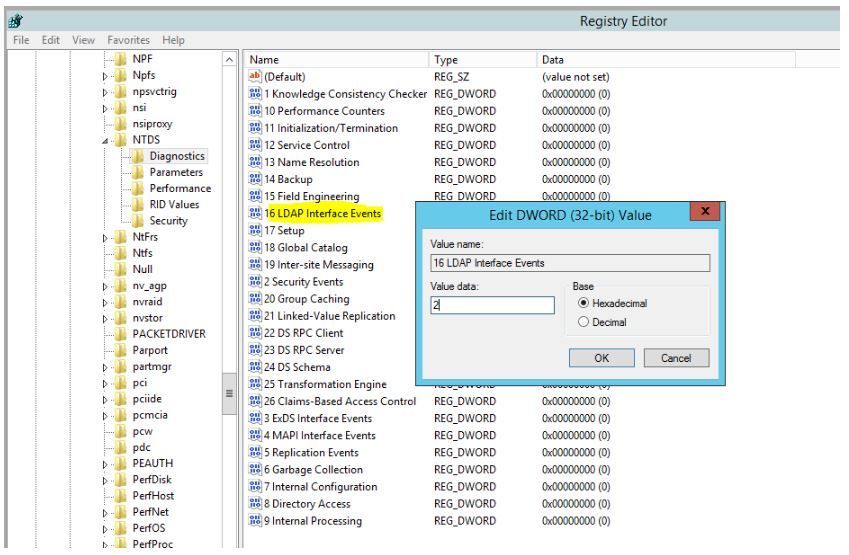Expand the Npfs tree node
The image size is (849, 555).
105,76
